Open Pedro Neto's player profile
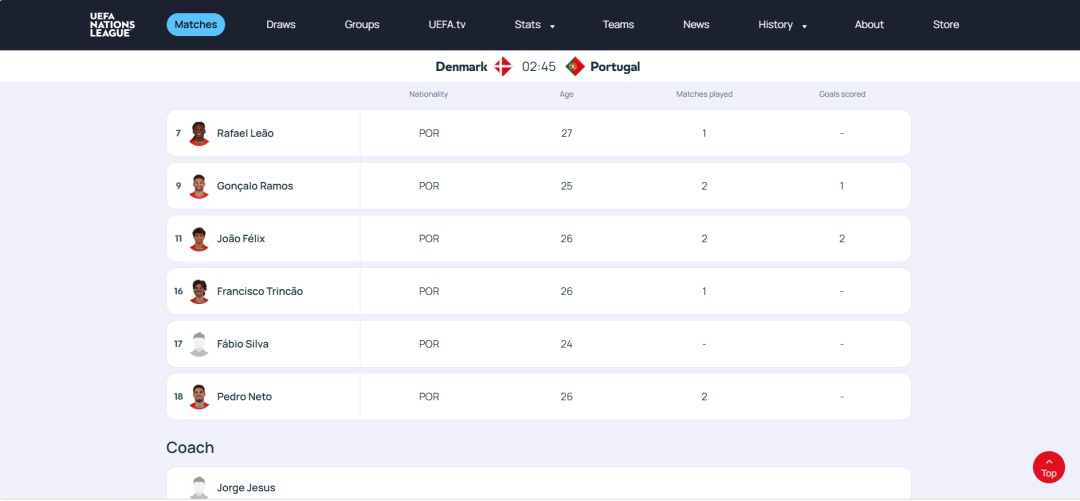Viewport: 1080px width, 501px height. [245, 397]
